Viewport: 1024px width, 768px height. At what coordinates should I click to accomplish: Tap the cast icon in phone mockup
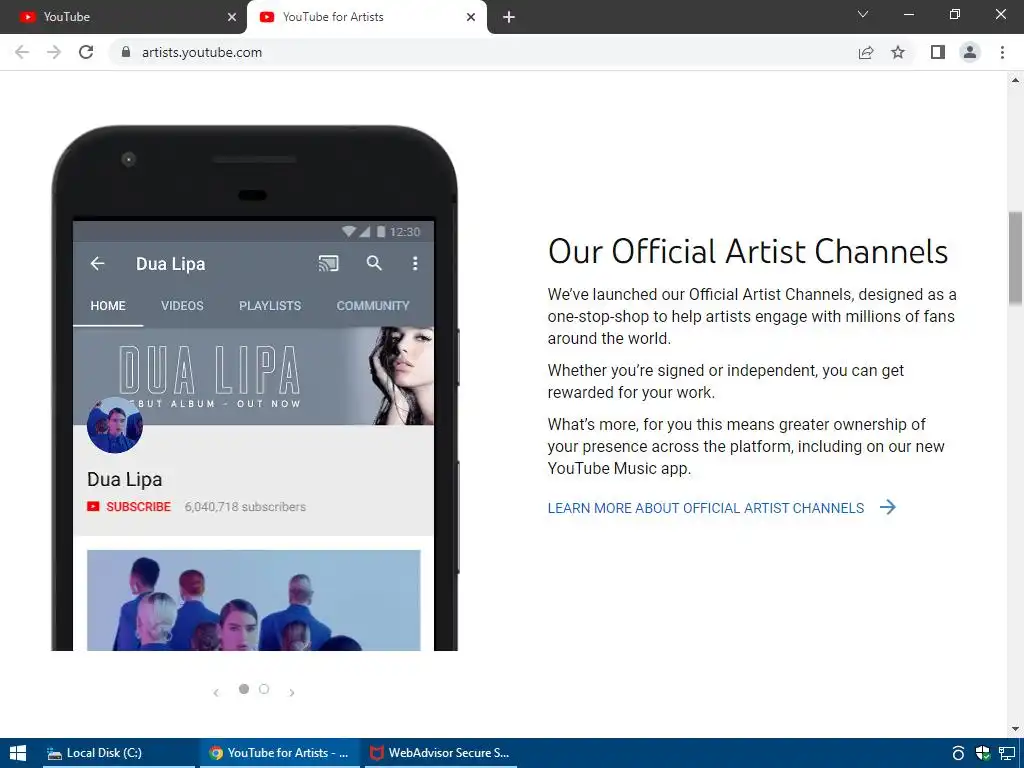click(328, 263)
